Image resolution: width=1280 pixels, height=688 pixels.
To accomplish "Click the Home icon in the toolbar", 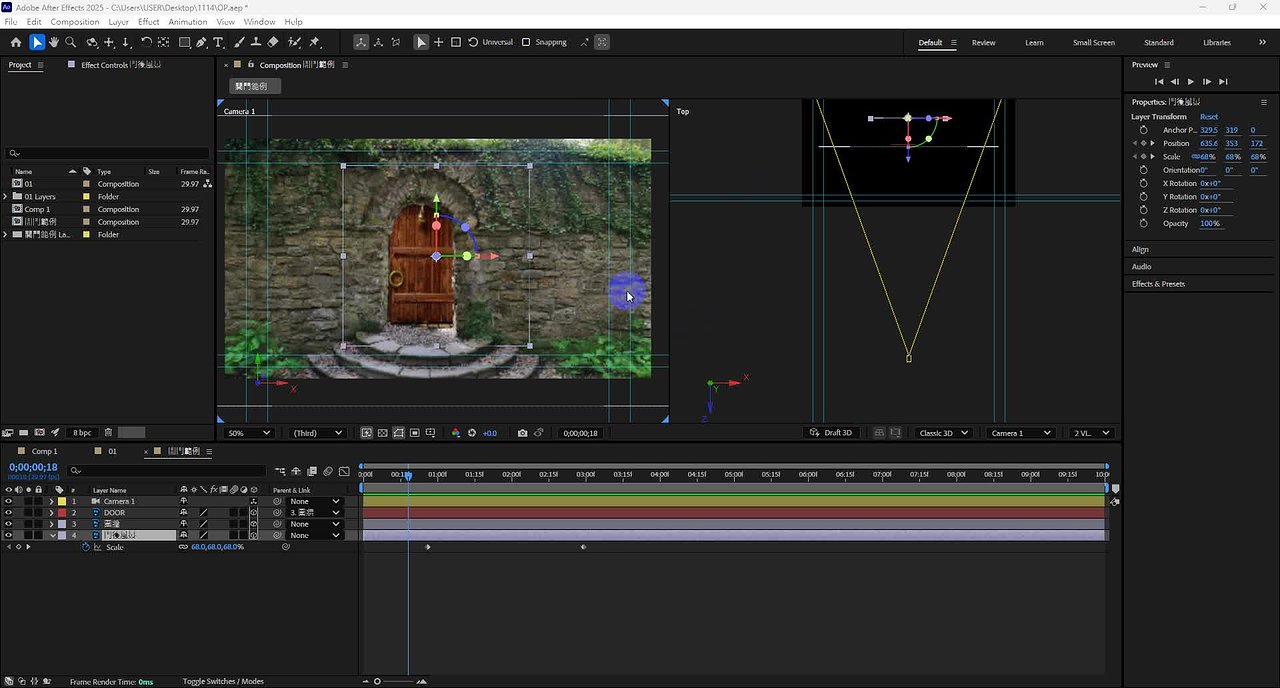I will click(x=16, y=42).
